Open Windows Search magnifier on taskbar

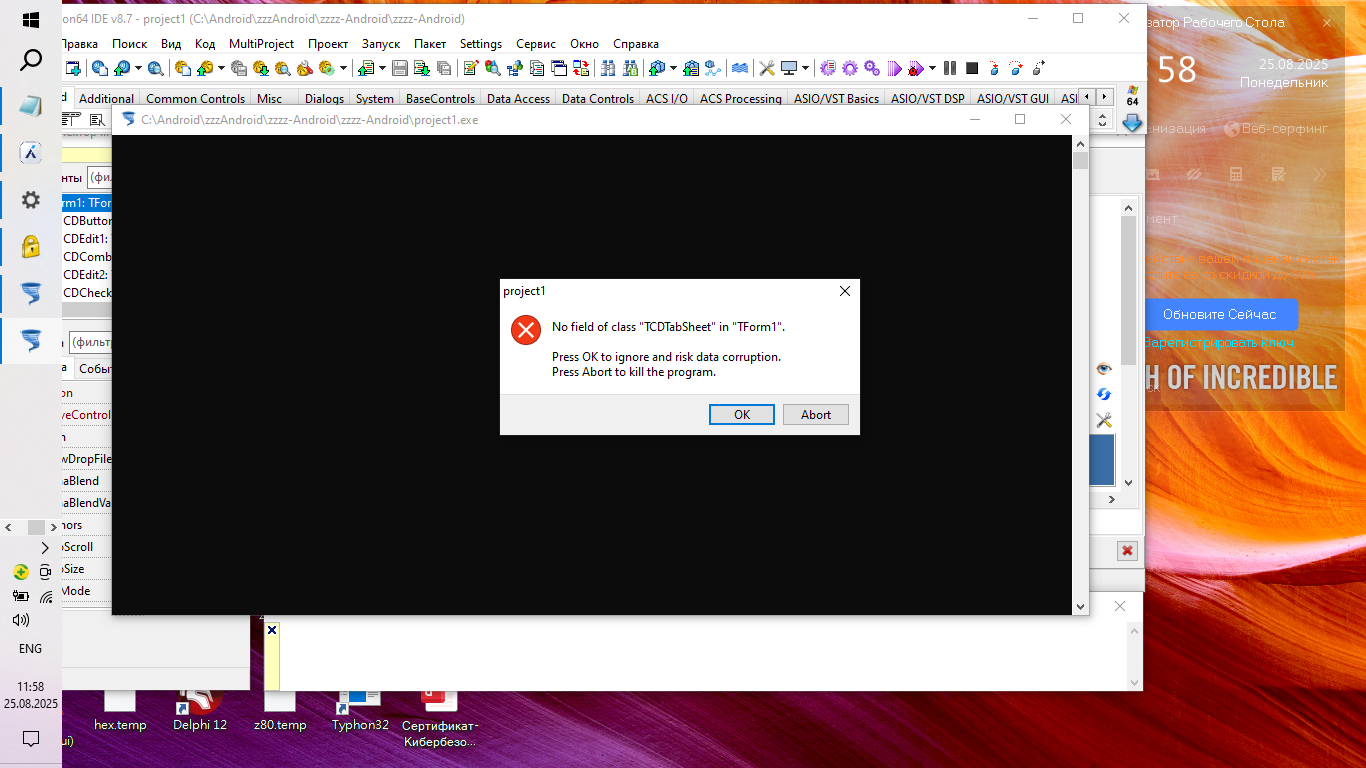(x=31, y=60)
